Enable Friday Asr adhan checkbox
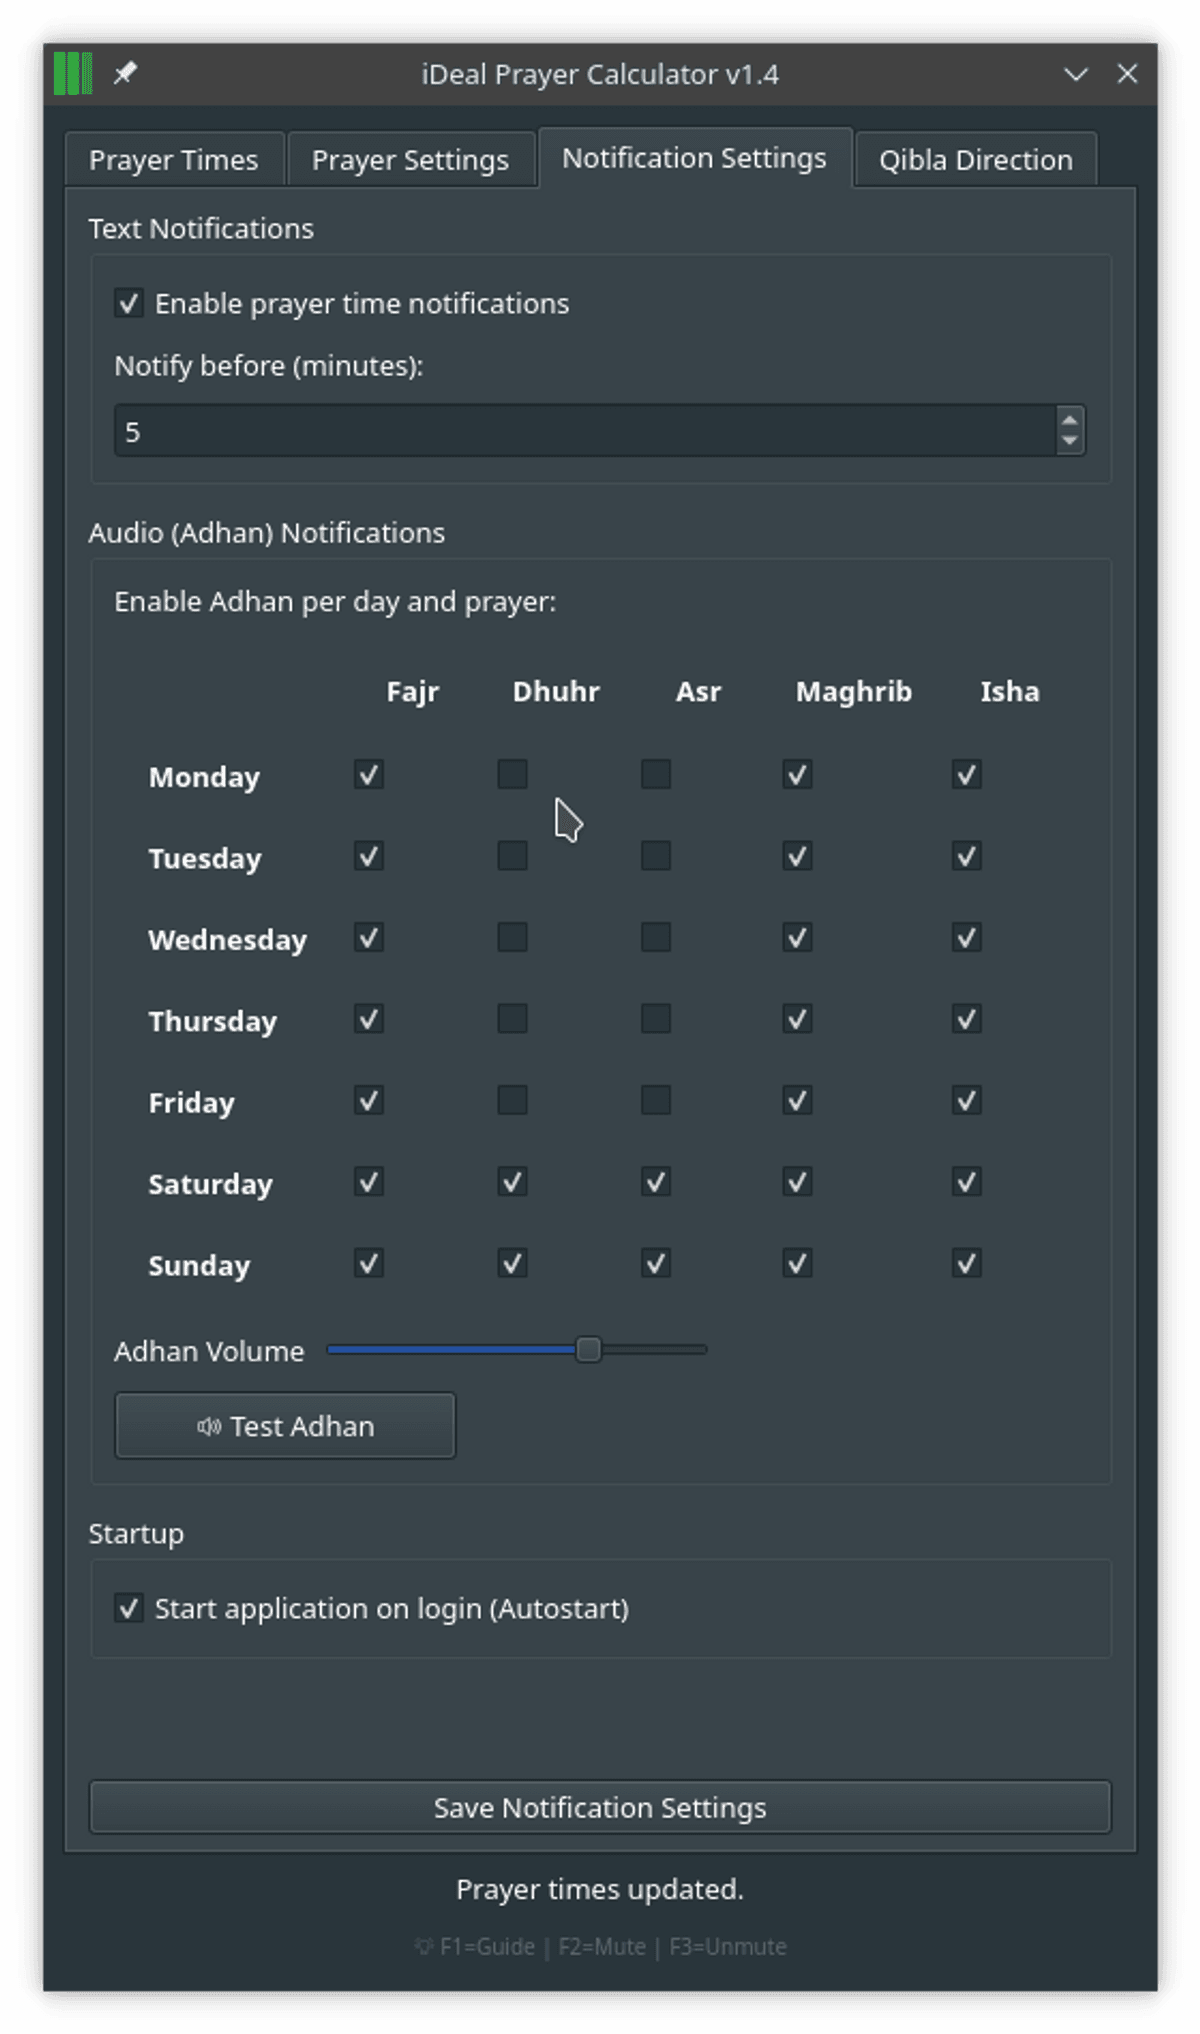The image size is (1200, 2034). (656, 1101)
